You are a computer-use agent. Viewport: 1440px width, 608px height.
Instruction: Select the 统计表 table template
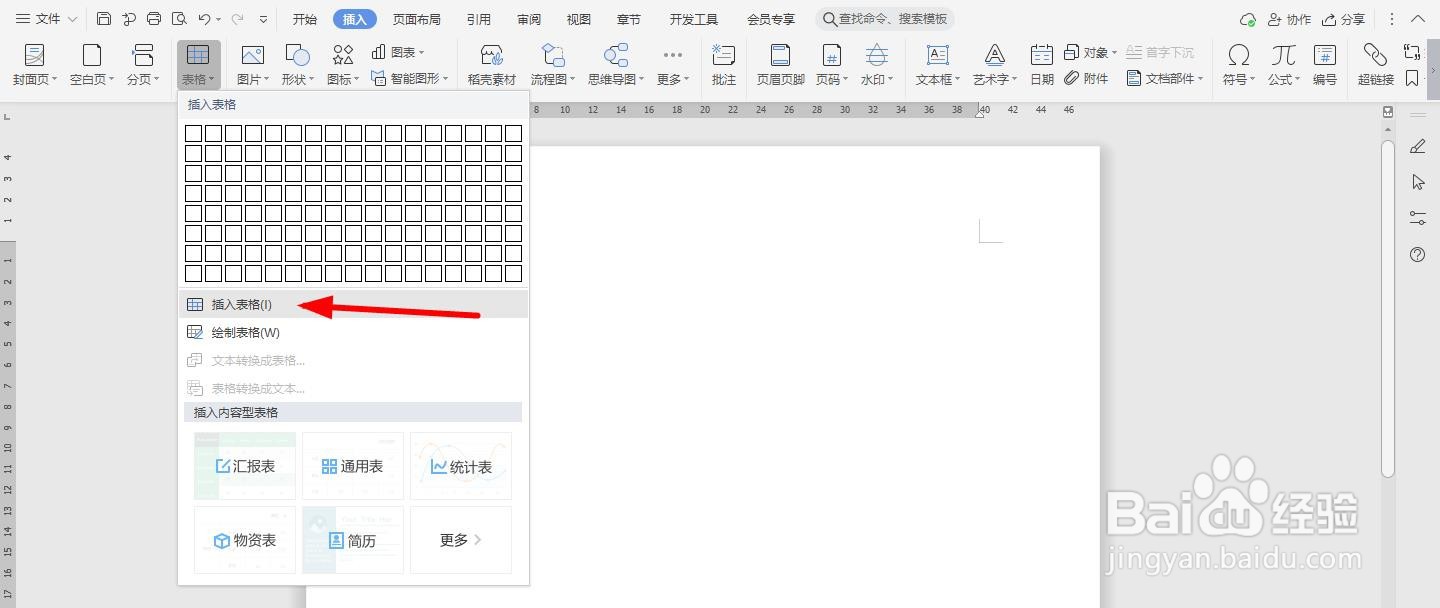pyautogui.click(x=461, y=466)
